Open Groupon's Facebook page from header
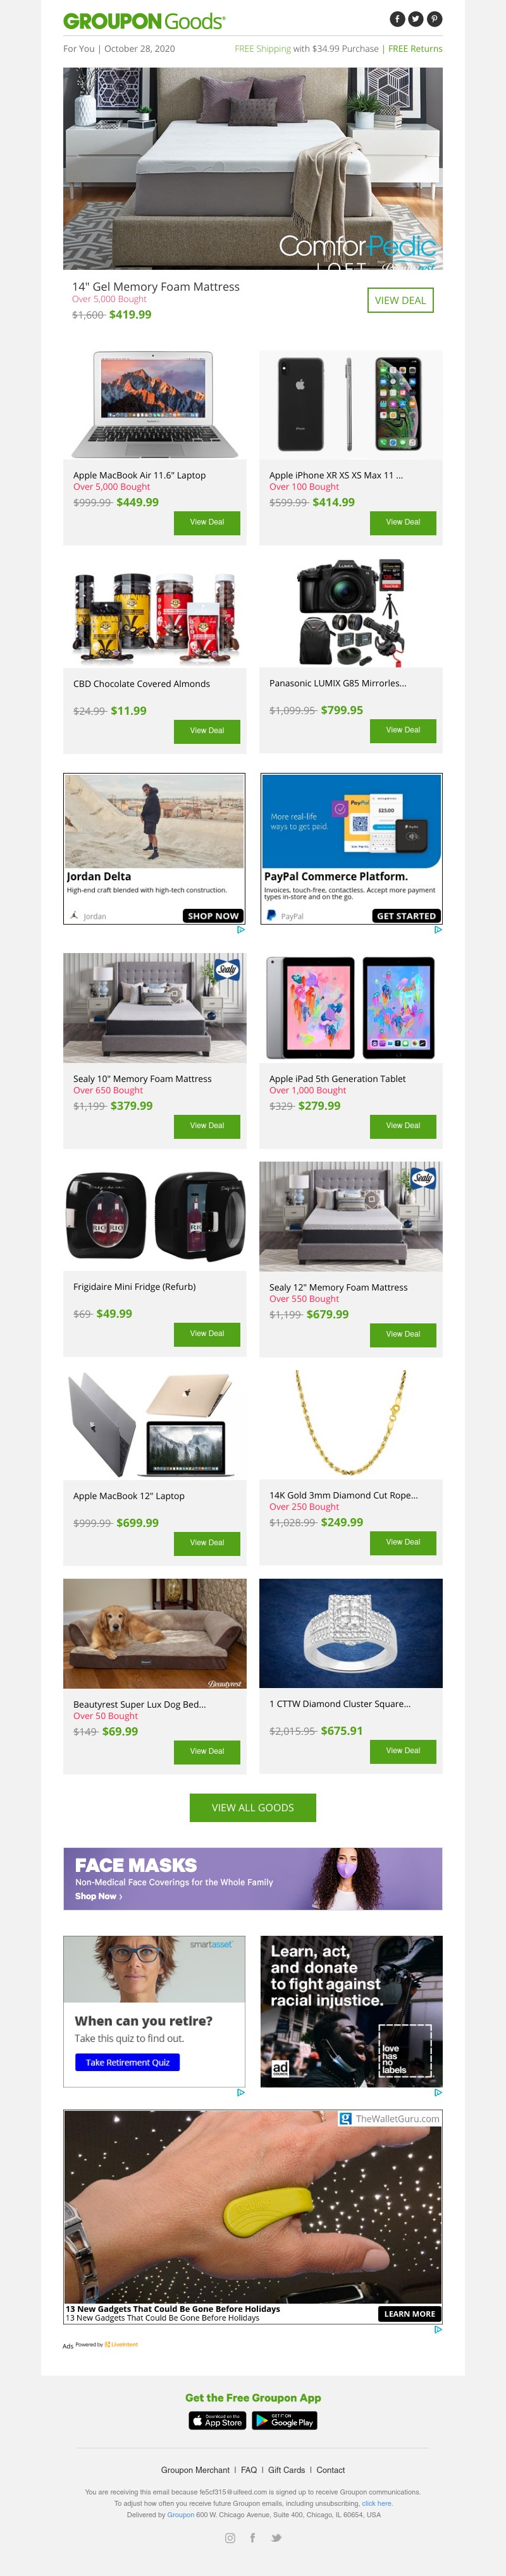Screen dimensions: 506x2576 397,19
